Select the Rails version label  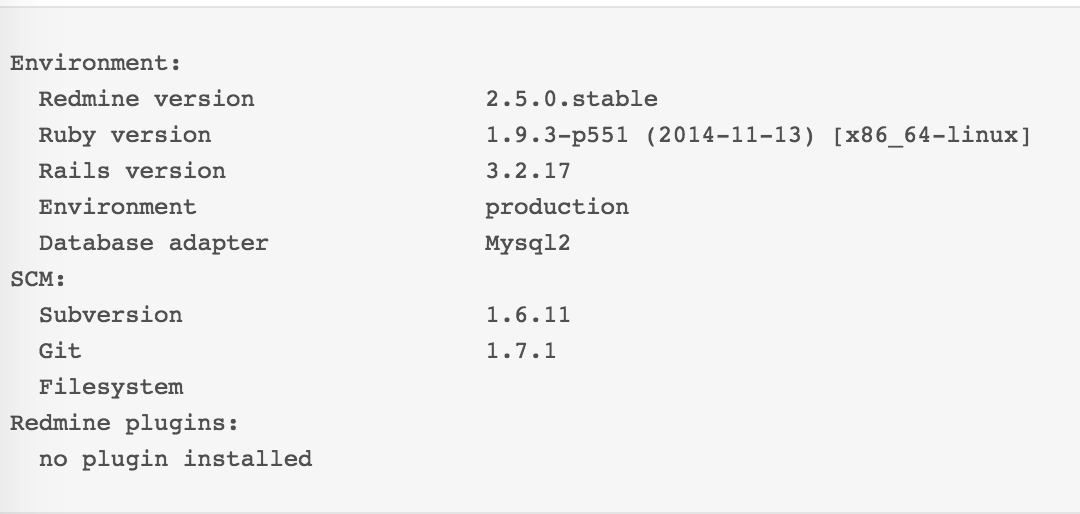(x=132, y=171)
